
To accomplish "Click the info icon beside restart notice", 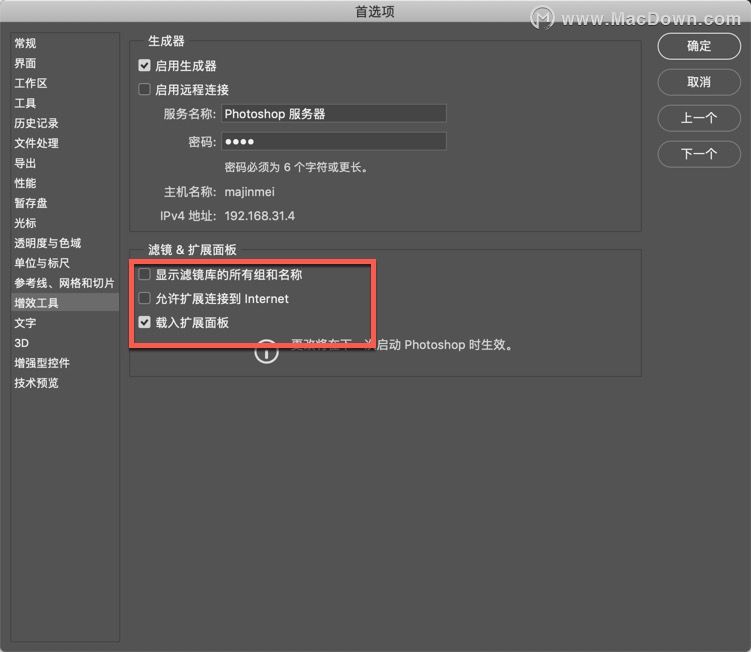I will coord(266,352).
